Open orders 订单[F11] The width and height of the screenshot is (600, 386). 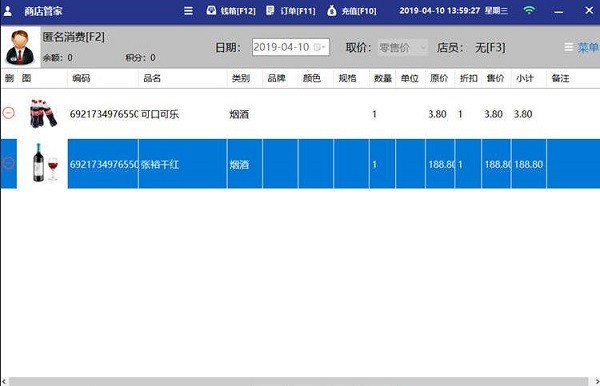291,11
